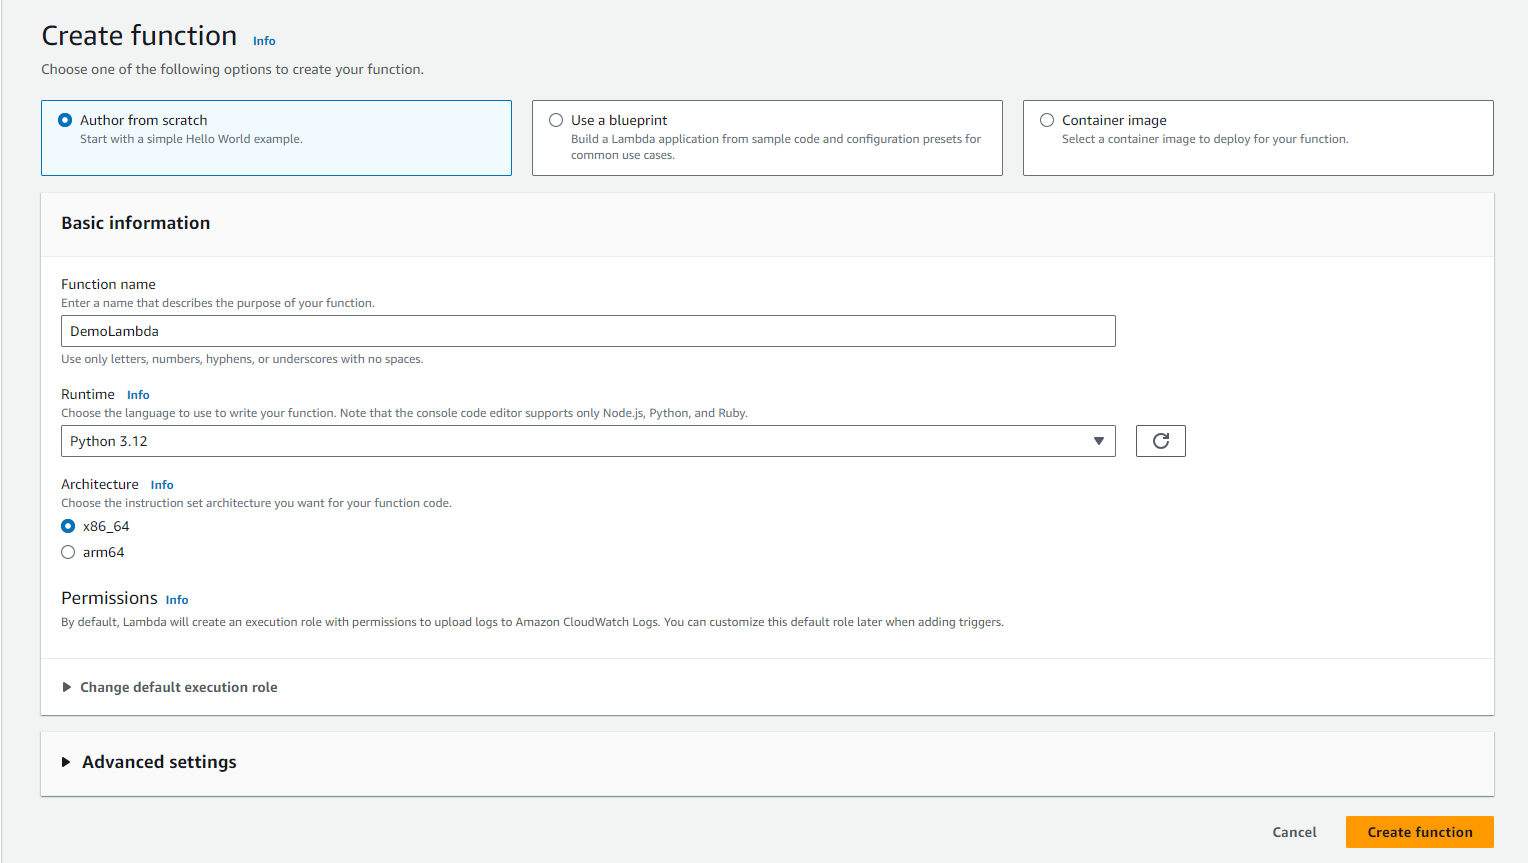
Task: Select arm64 architecture
Action: 68,552
